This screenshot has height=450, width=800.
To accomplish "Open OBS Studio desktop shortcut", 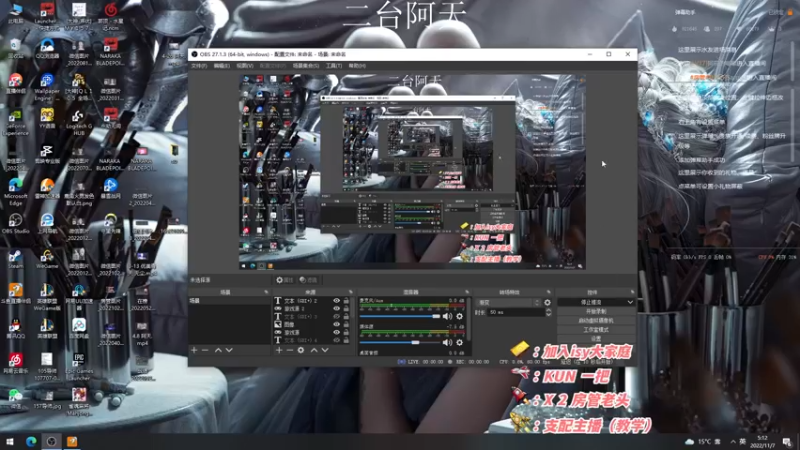I will coord(15,224).
